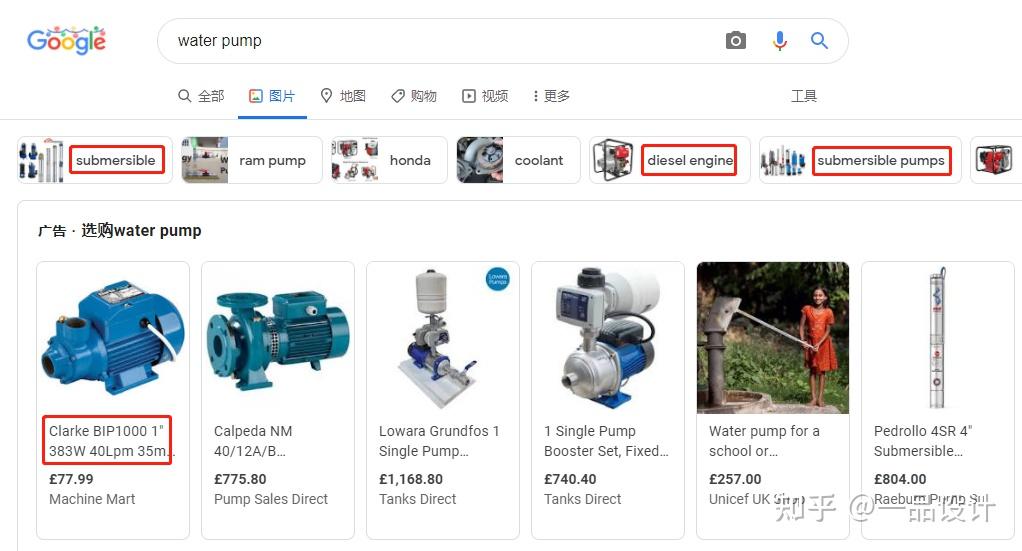
Task: Click the Calpeda NM 40/12A/B title
Action: click(x=253, y=441)
